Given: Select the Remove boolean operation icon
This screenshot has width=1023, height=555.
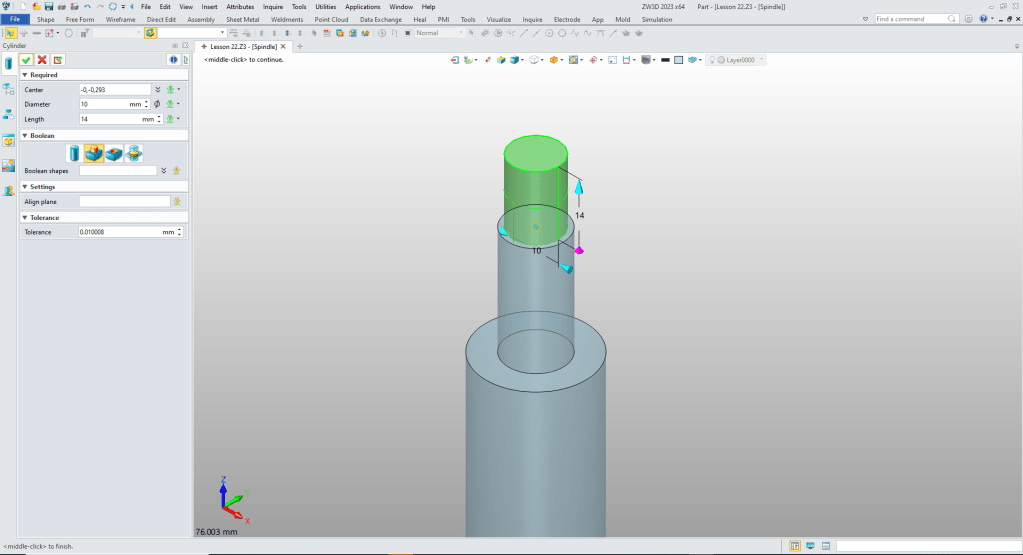Looking at the screenshot, I should click(x=114, y=153).
